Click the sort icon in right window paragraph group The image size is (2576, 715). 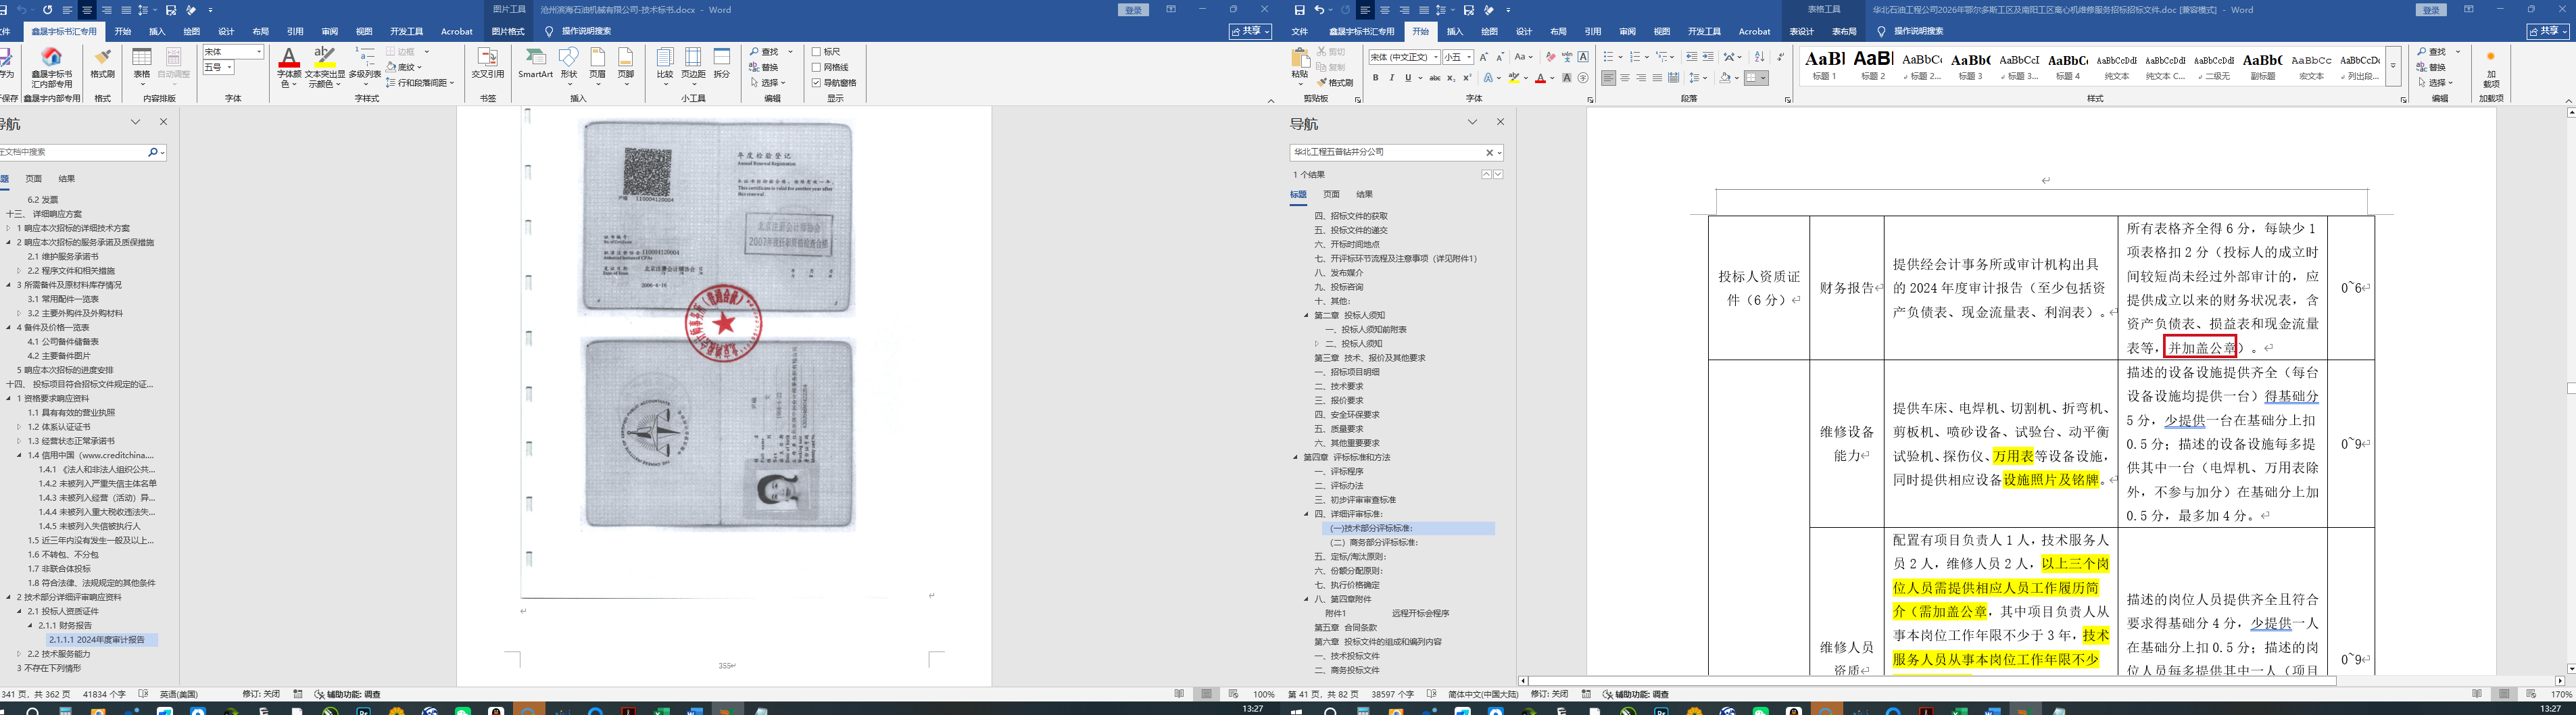tap(1759, 57)
